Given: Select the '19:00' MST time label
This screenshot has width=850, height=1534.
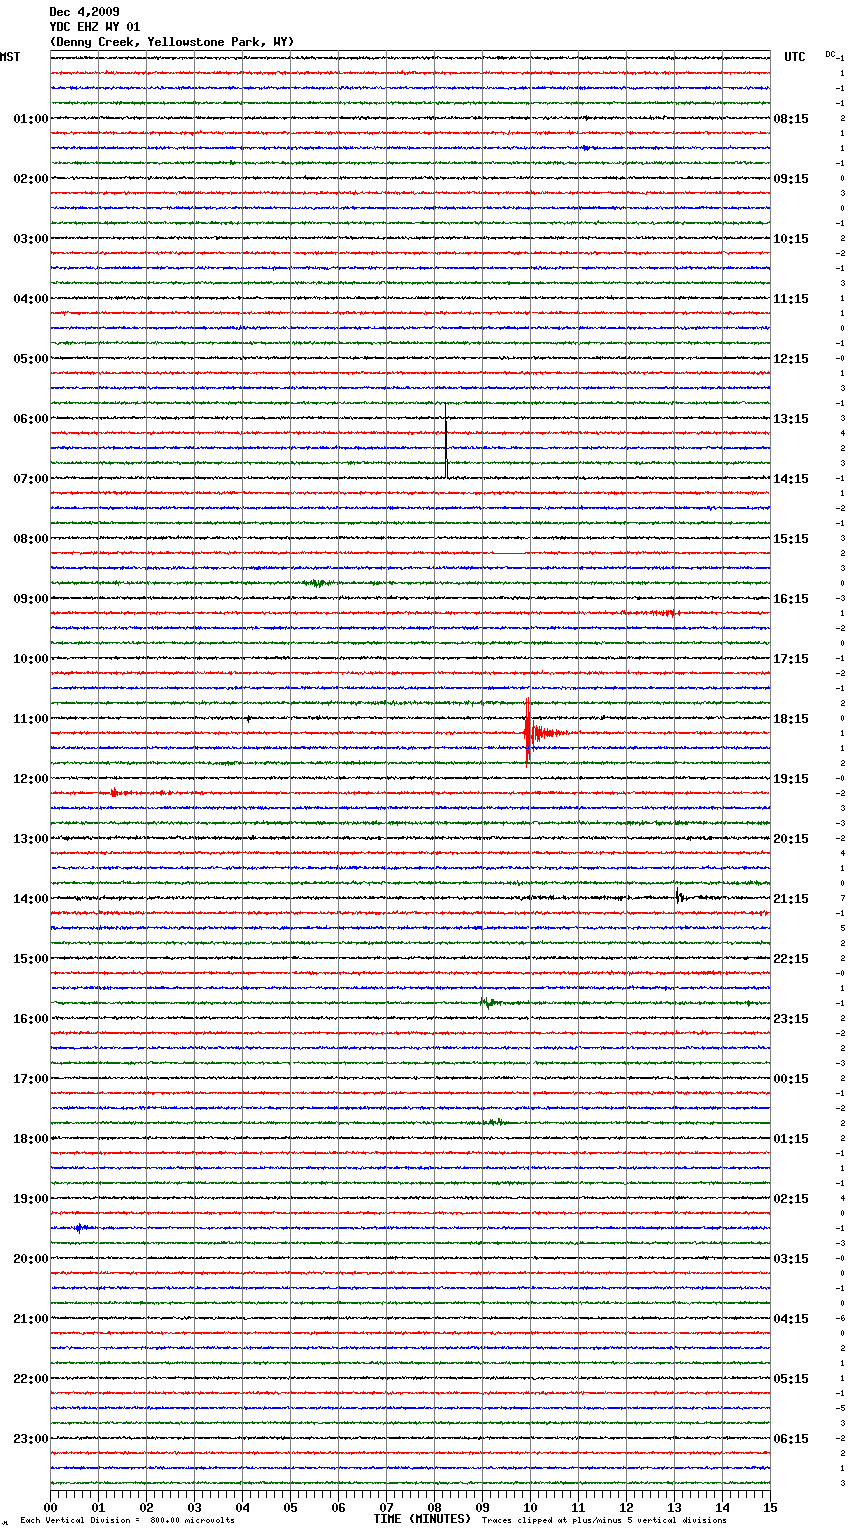Looking at the screenshot, I should tap(31, 1199).
